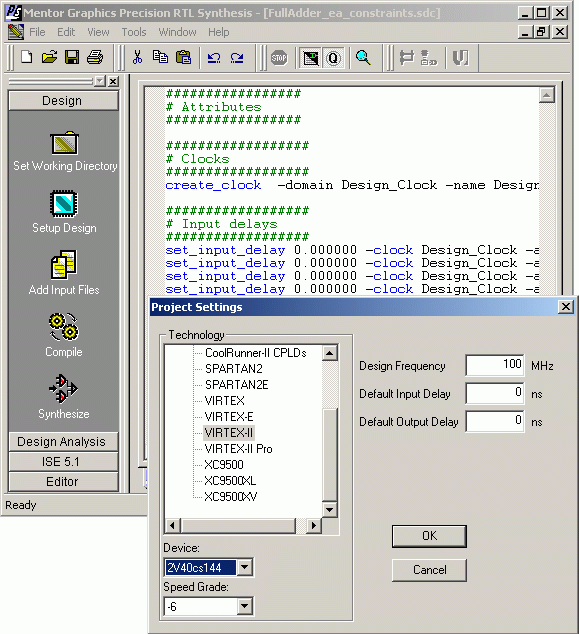Click the New file toolbar icon
Screen dimensions: 579x634
(x=26, y=57)
